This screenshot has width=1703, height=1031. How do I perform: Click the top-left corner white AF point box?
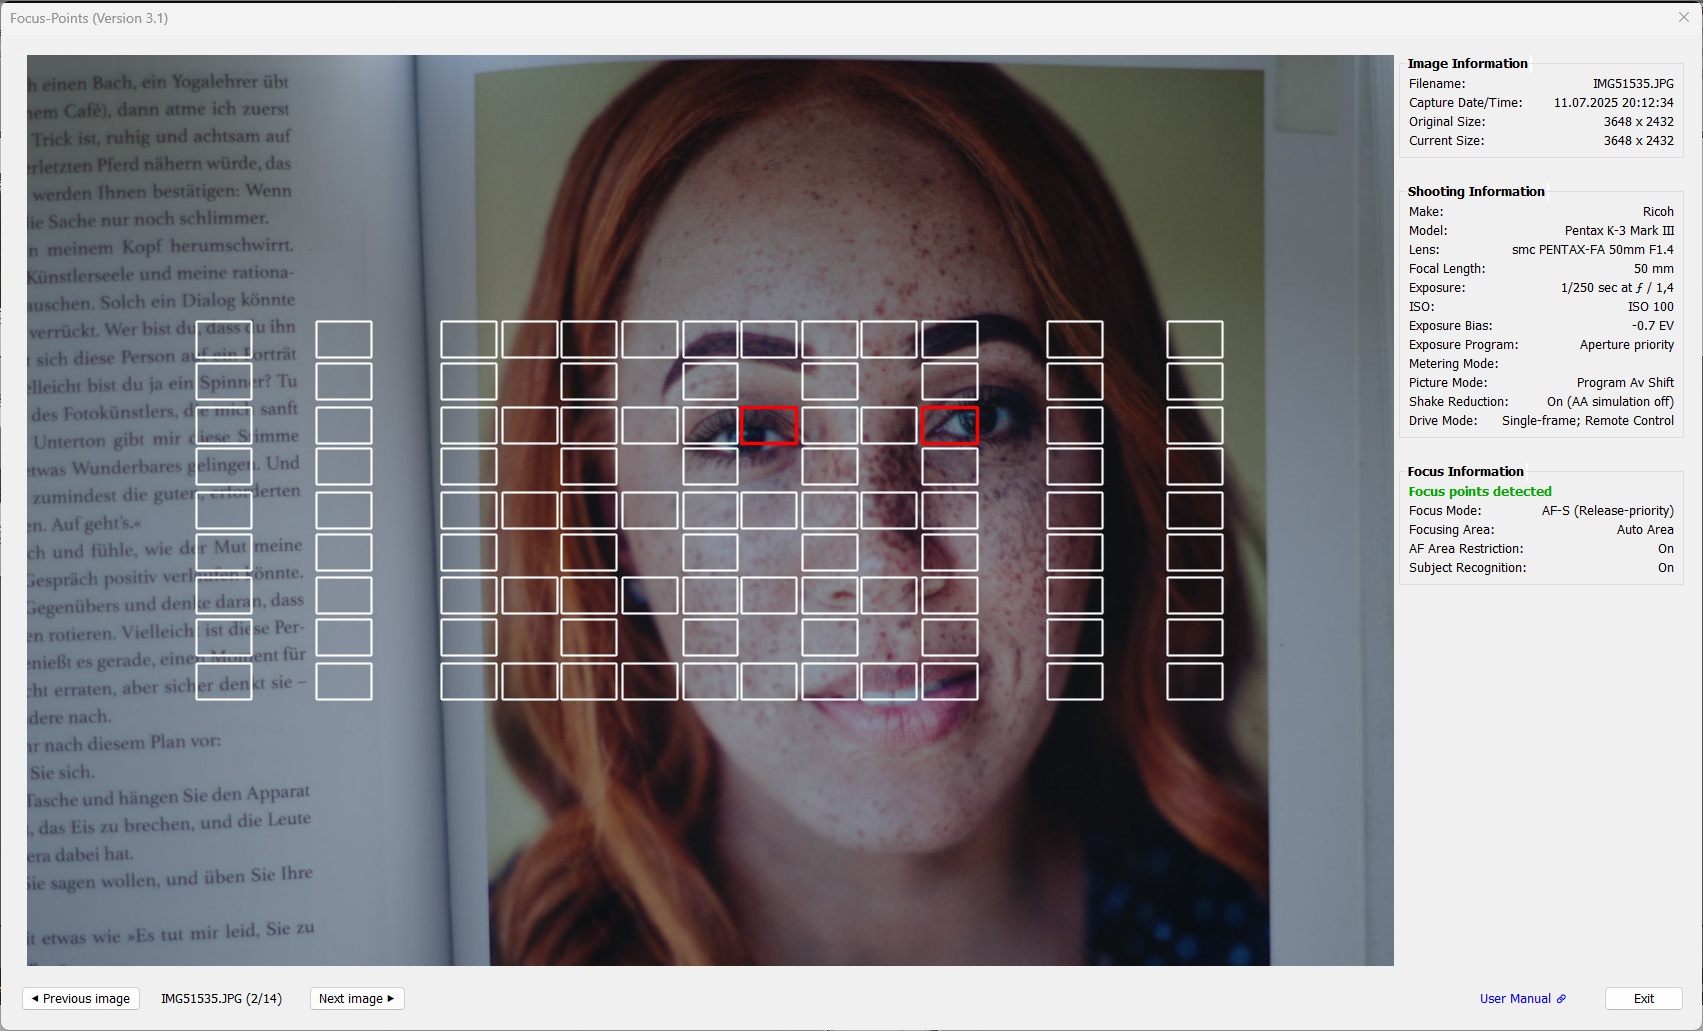click(224, 340)
